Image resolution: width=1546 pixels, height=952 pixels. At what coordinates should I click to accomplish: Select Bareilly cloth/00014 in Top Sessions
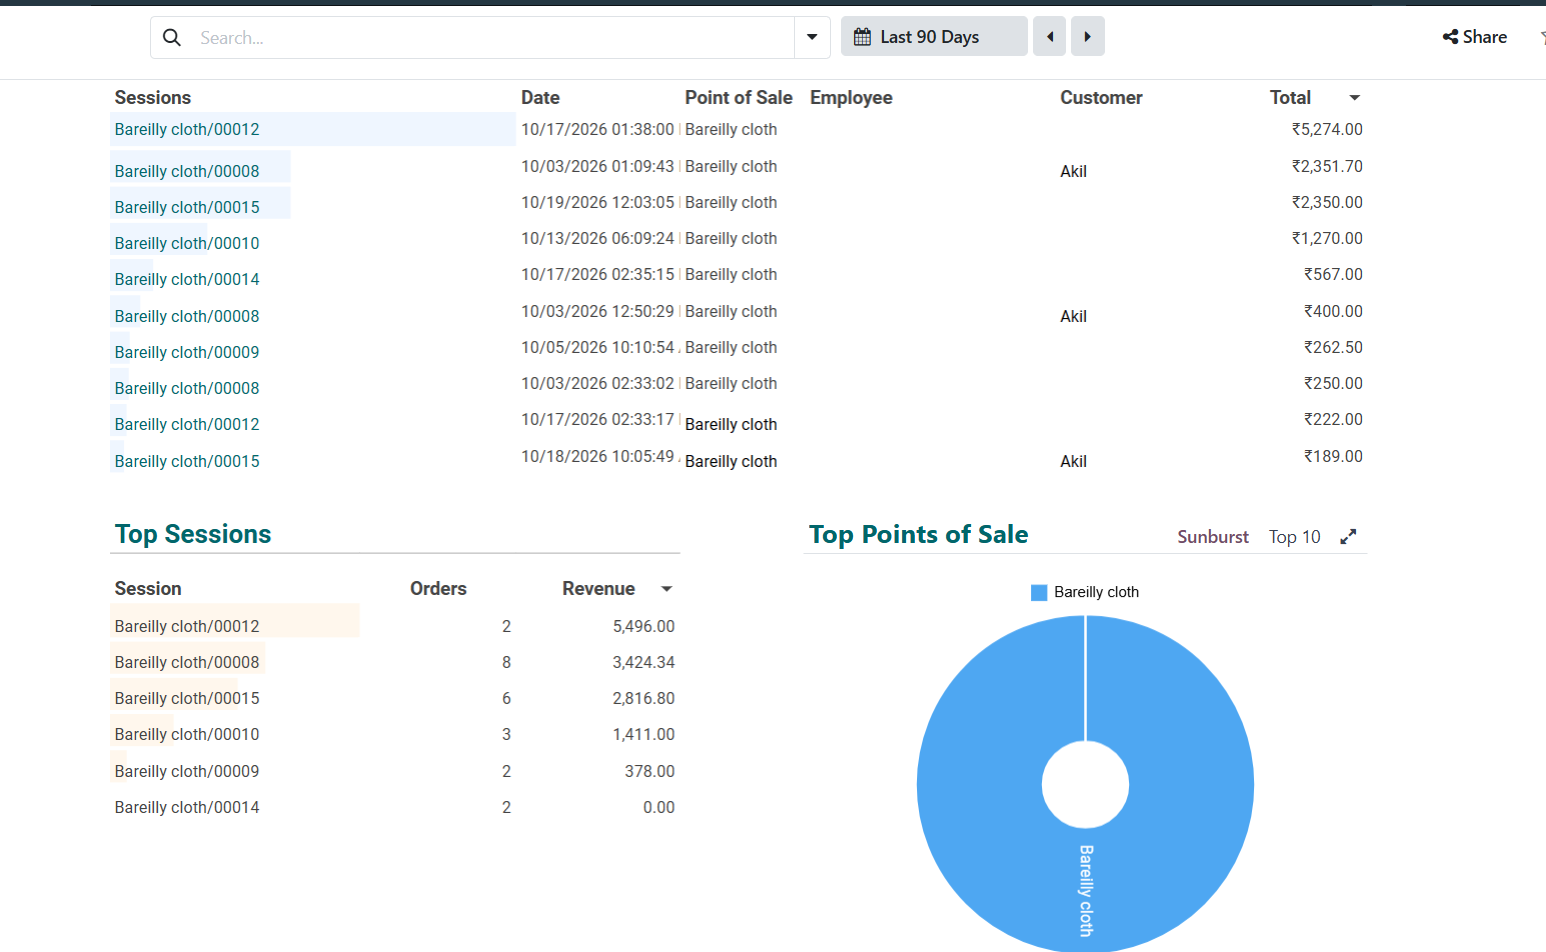tap(187, 807)
